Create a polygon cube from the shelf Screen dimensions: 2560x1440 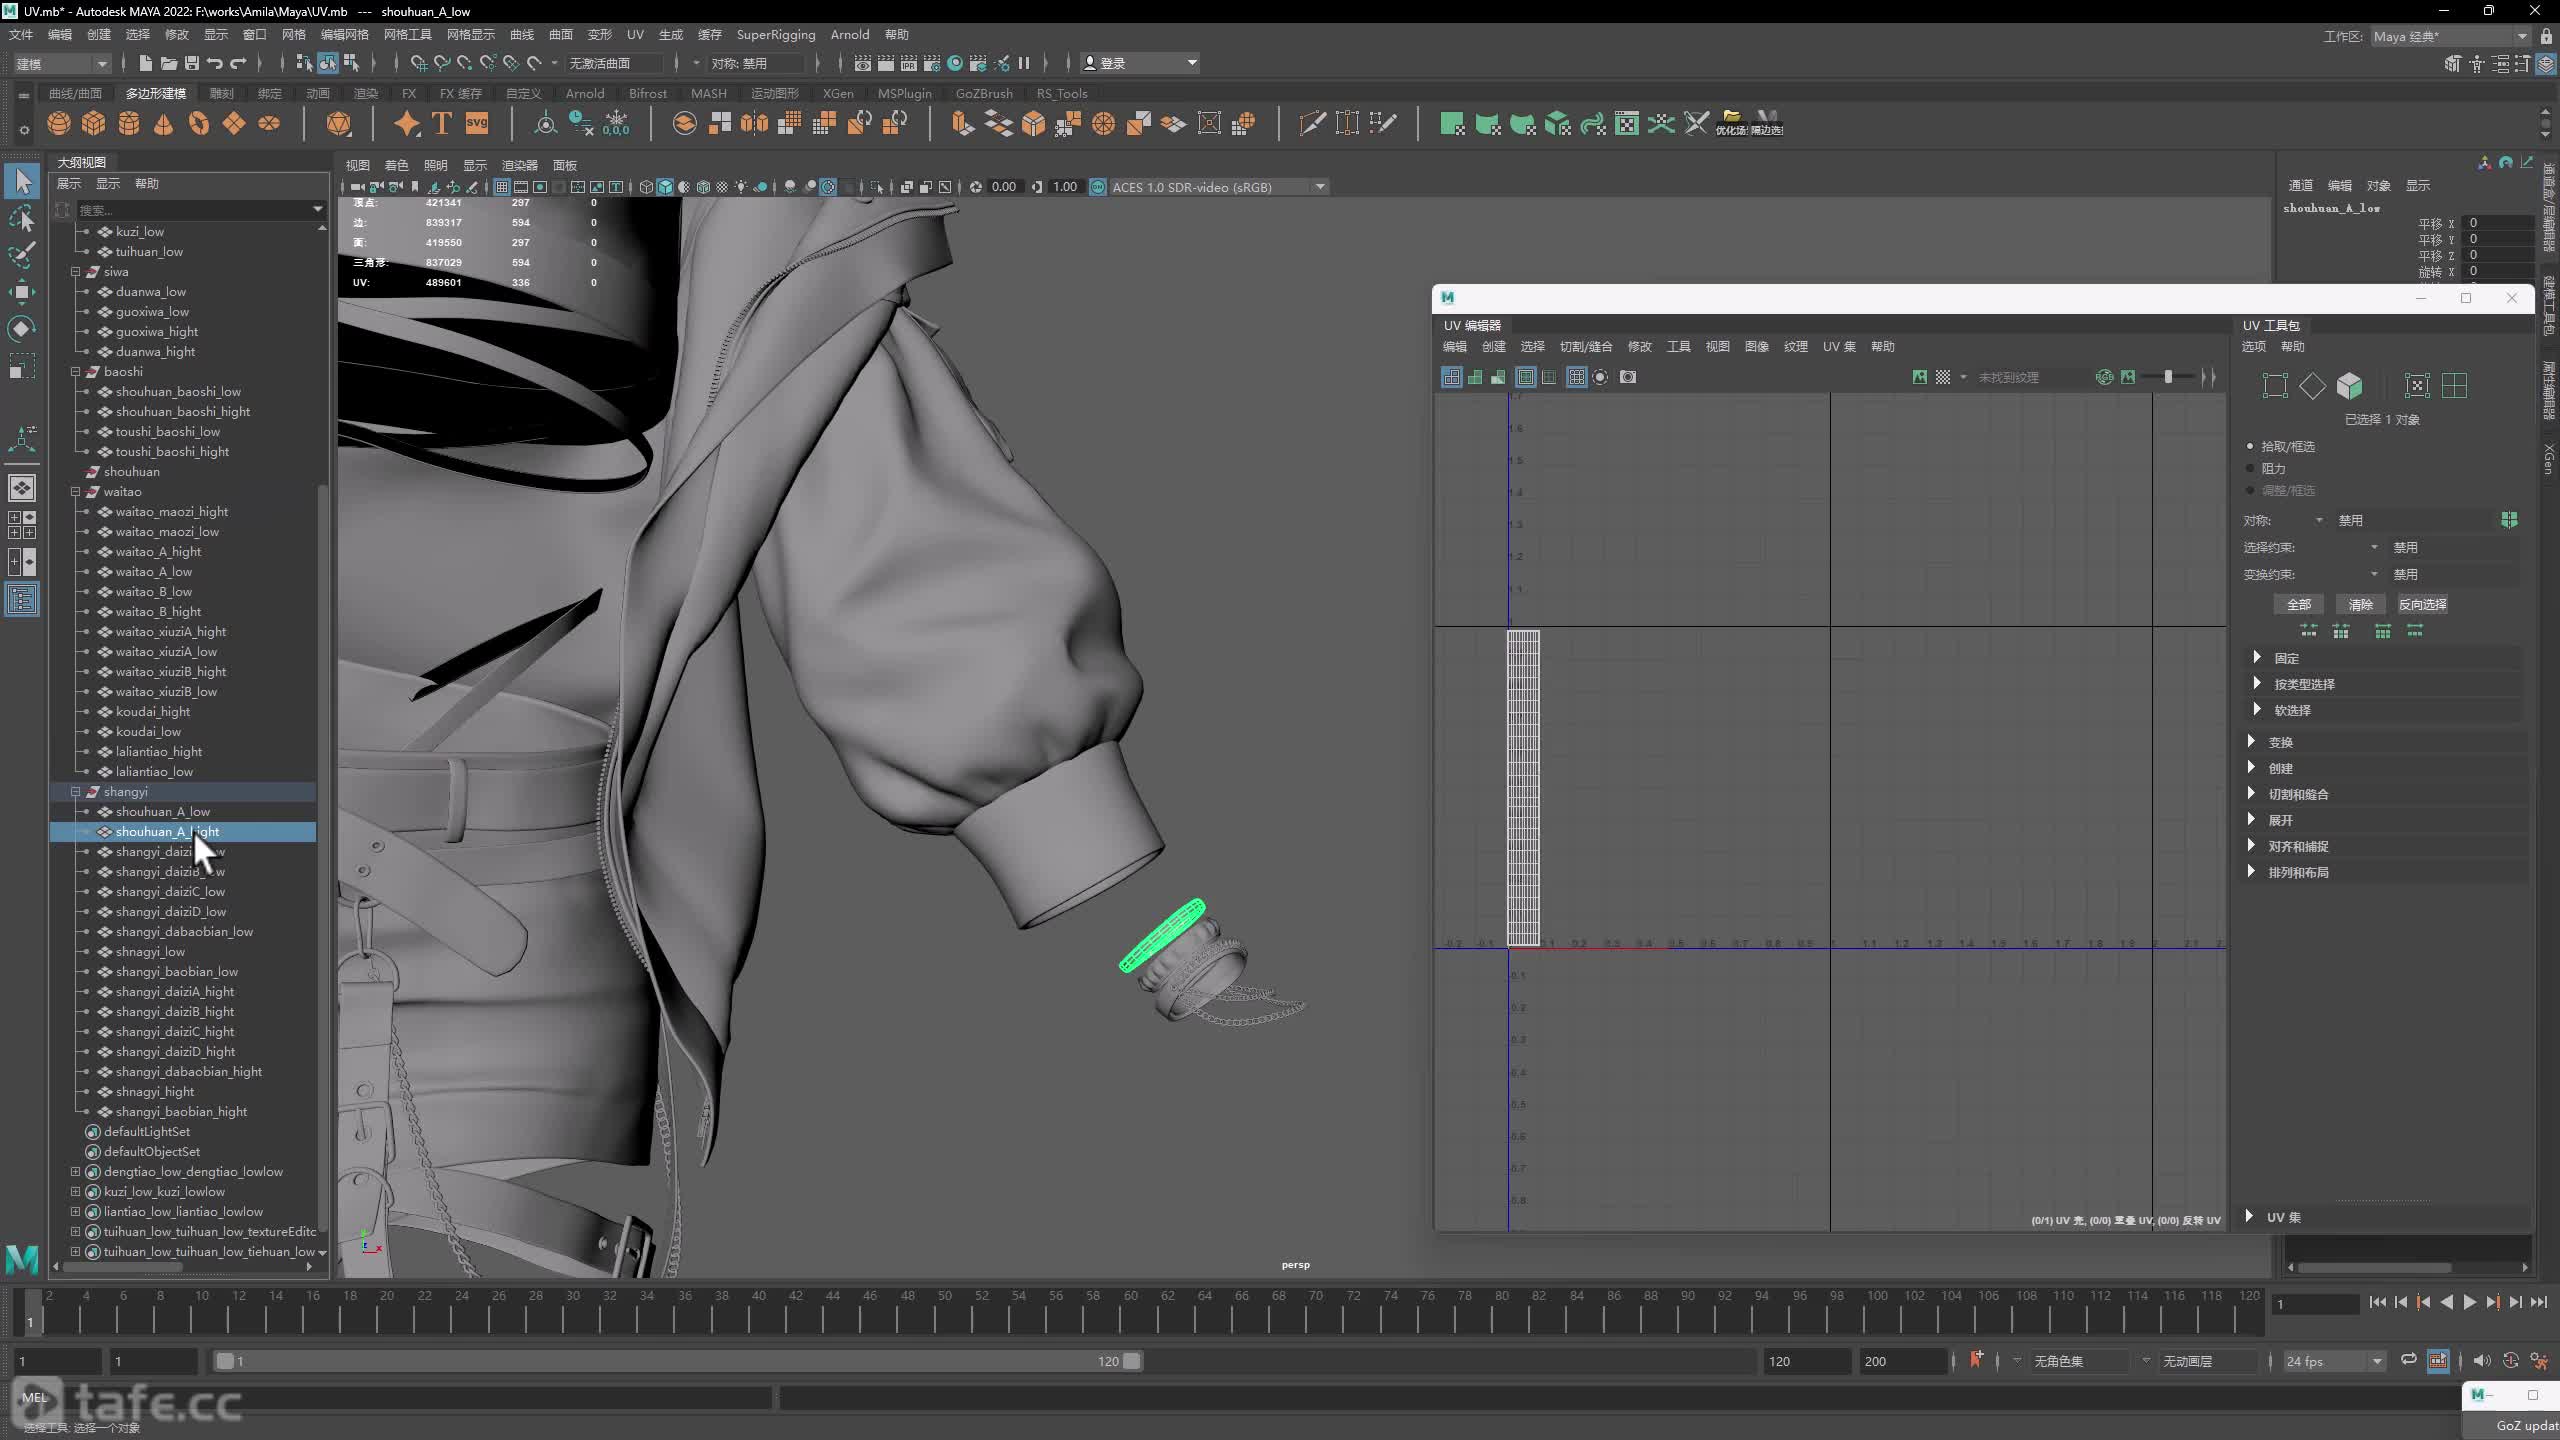[x=94, y=123]
